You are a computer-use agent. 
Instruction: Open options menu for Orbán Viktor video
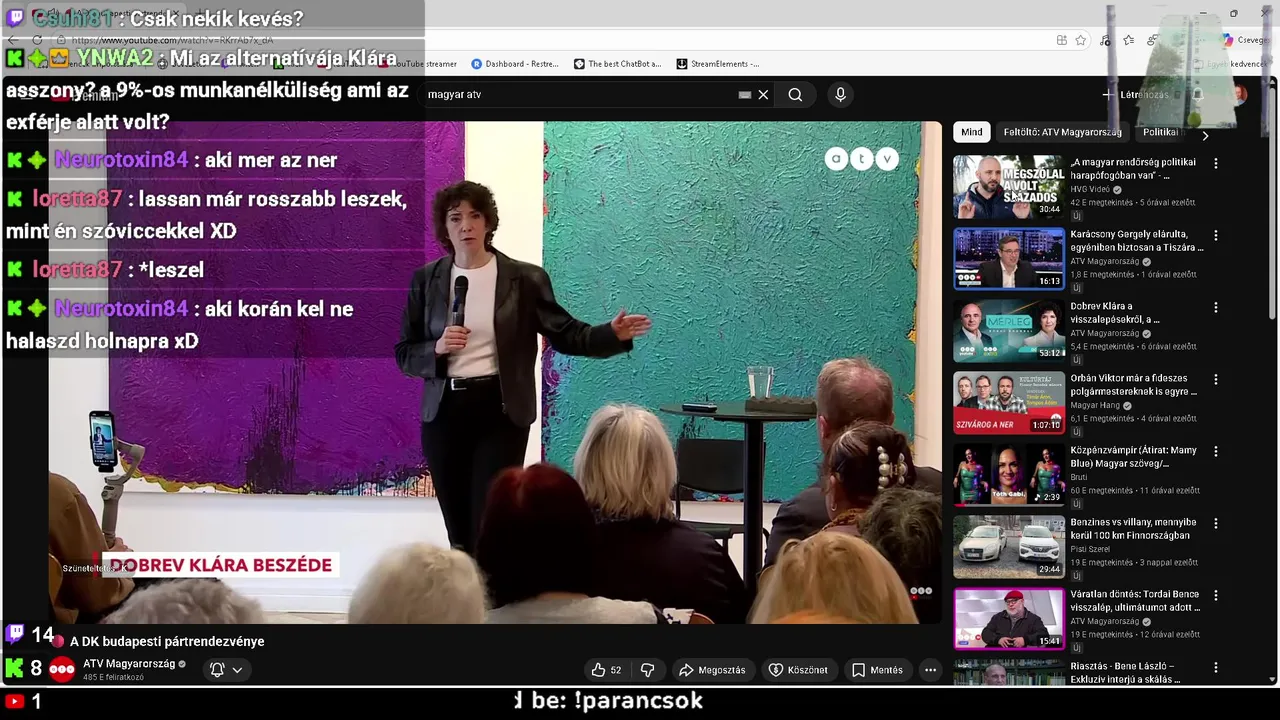click(1216, 379)
